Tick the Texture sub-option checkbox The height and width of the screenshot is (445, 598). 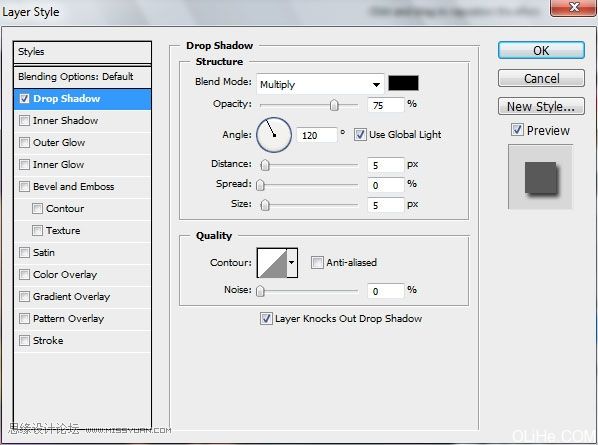tap(37, 231)
